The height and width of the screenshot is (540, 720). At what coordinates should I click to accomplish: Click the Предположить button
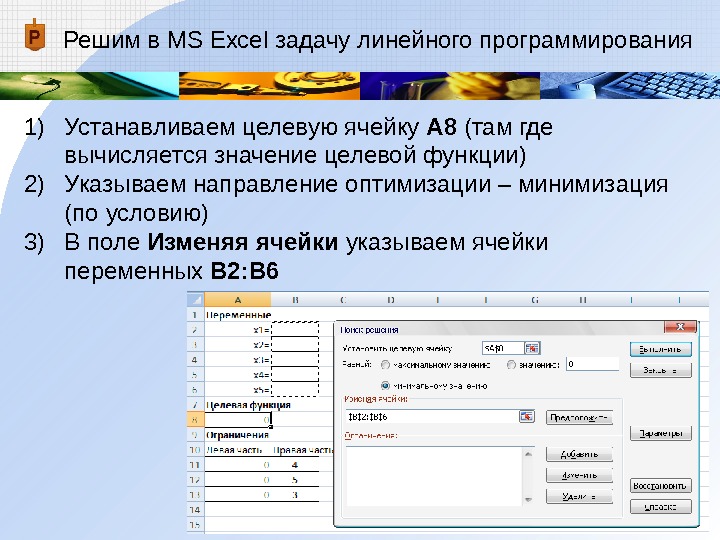pos(579,418)
